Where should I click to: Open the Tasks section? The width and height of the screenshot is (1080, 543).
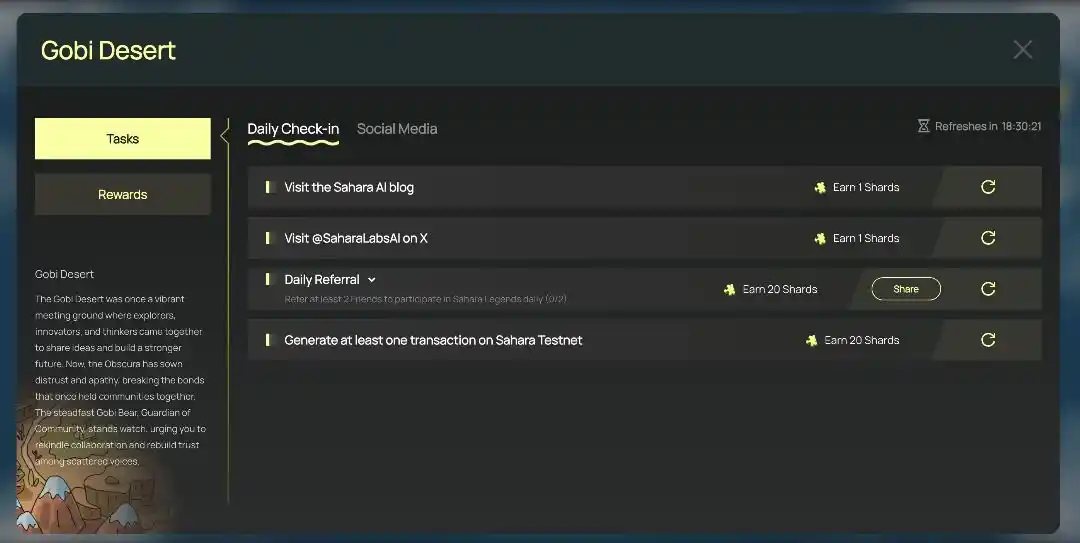click(x=123, y=139)
